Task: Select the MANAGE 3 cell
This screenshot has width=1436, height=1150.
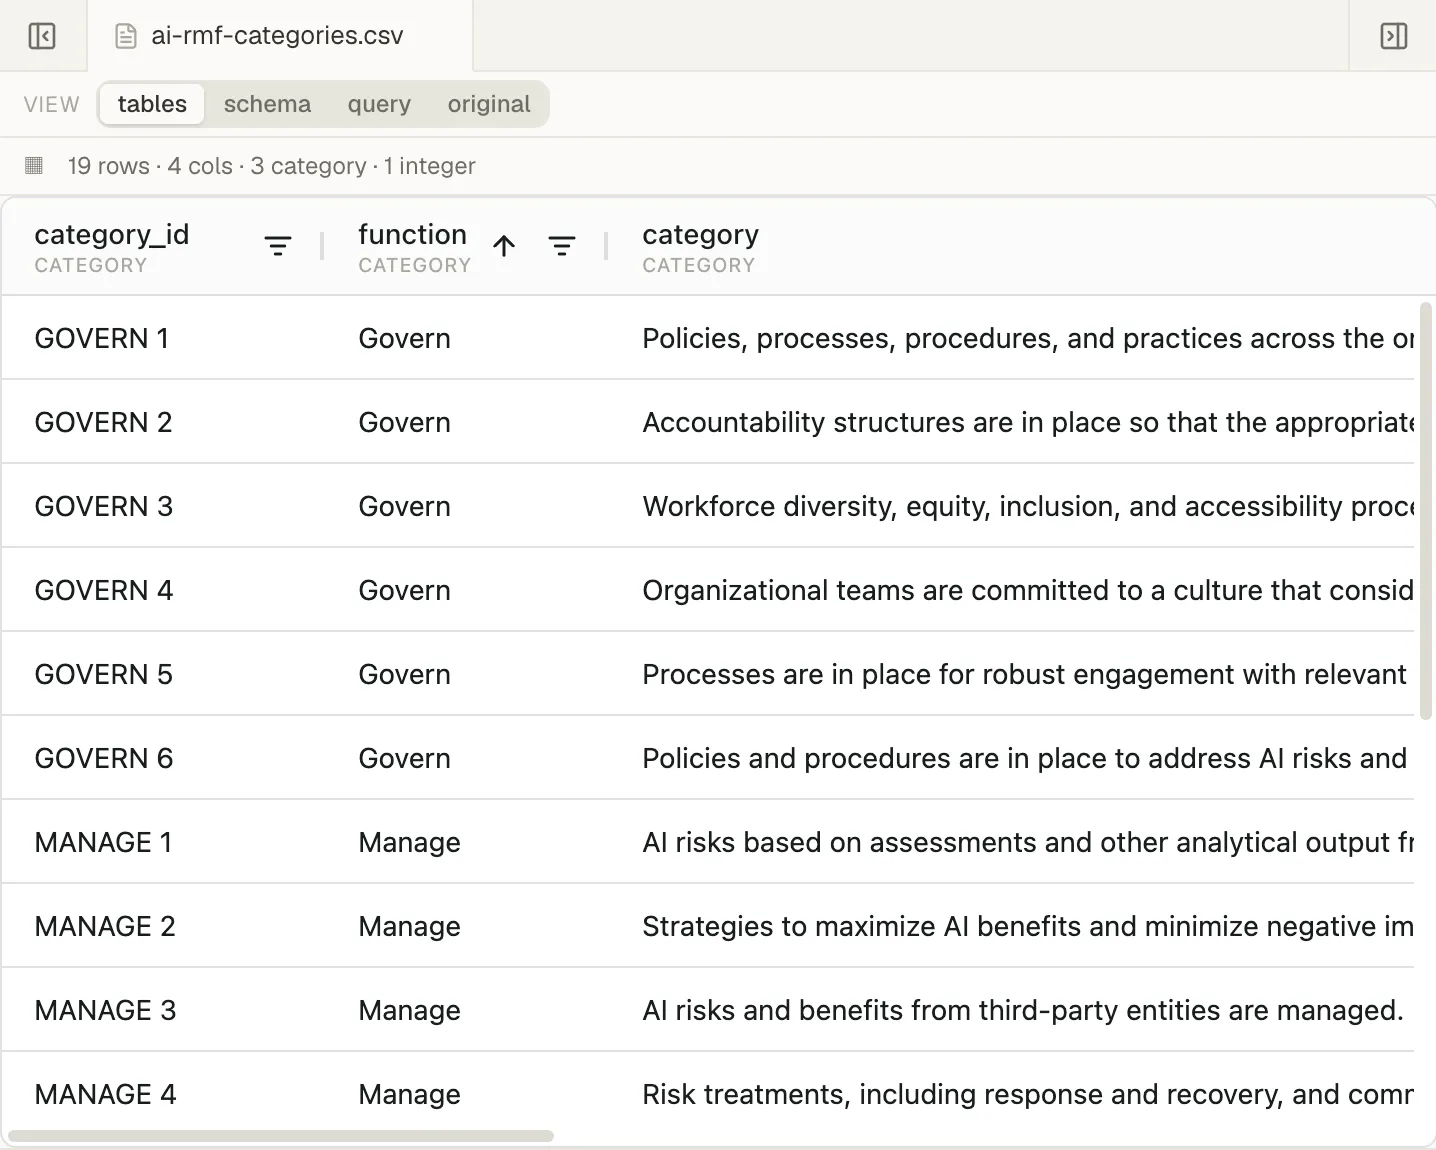Action: [x=162, y=1010]
